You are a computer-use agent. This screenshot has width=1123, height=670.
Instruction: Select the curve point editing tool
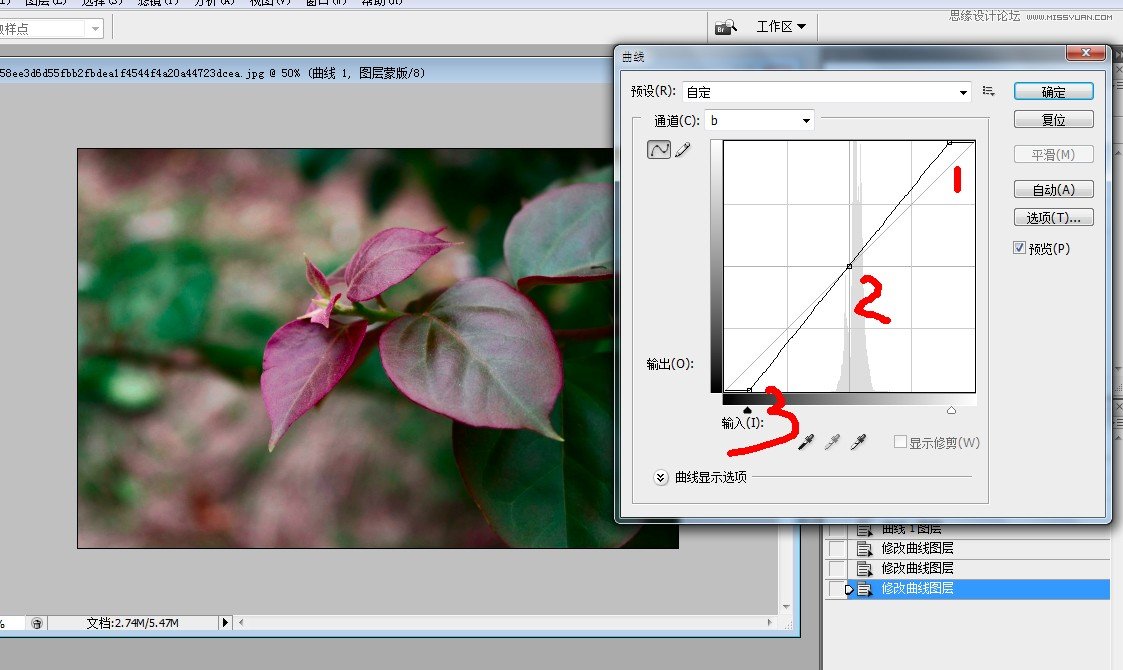point(659,149)
